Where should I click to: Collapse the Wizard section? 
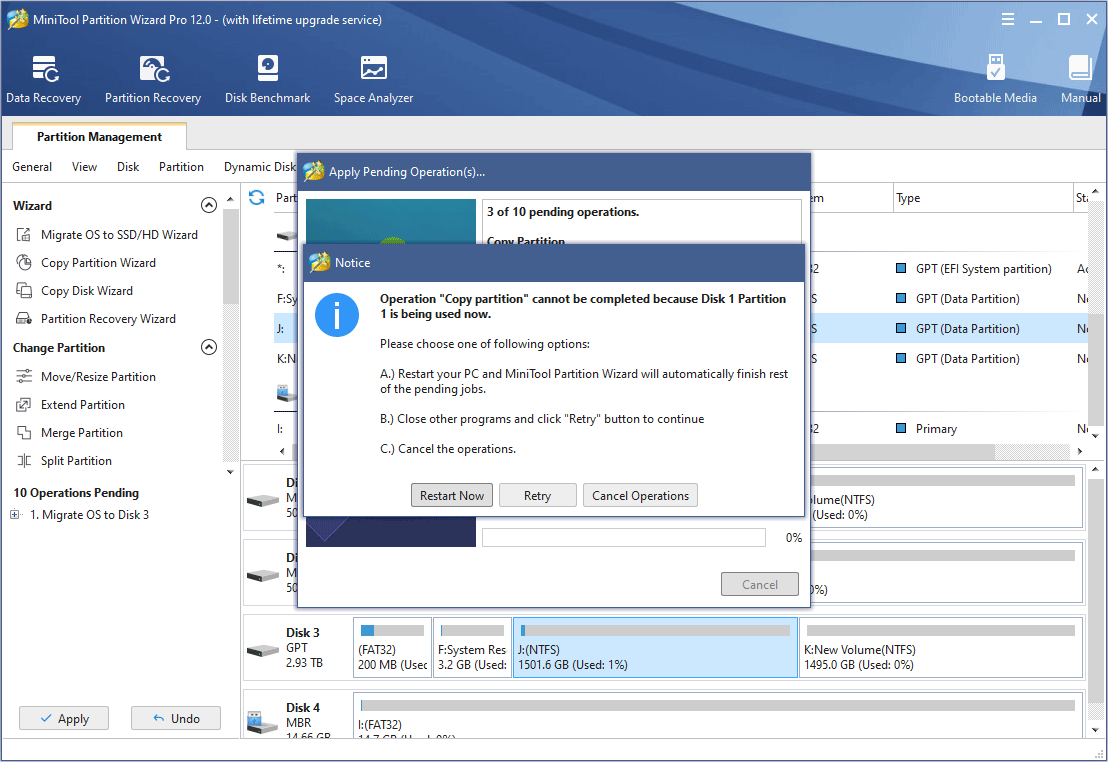(208, 205)
